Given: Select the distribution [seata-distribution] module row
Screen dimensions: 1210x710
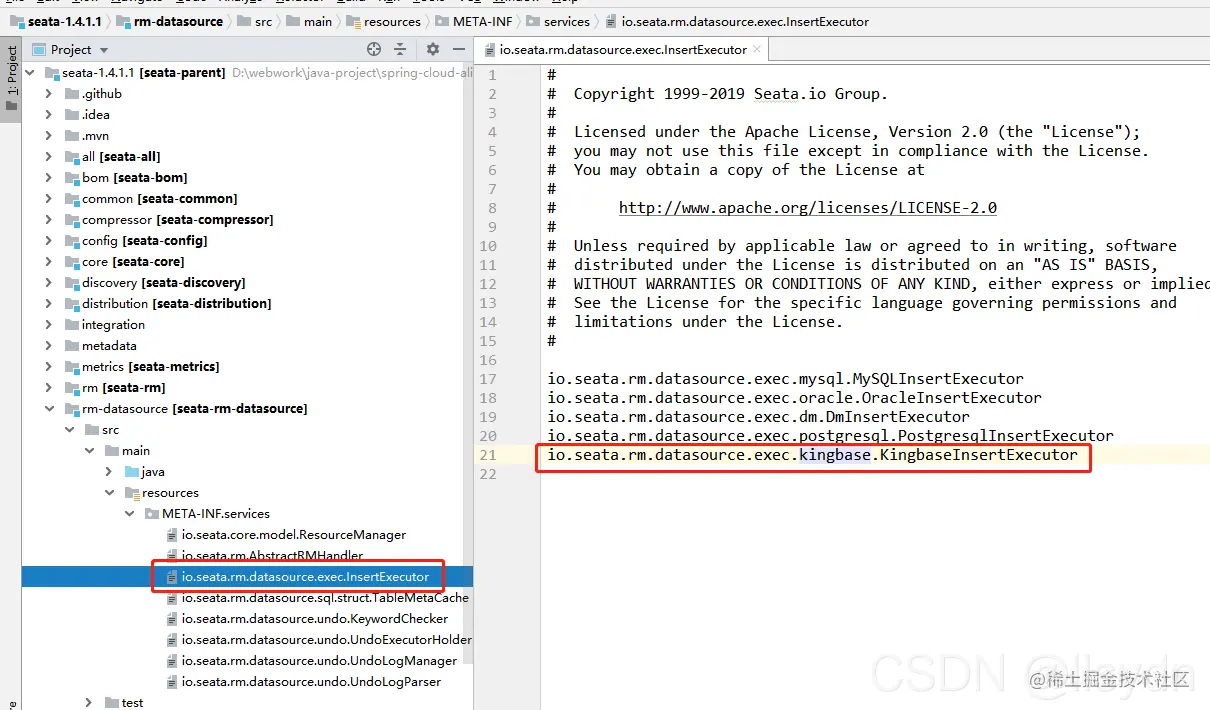Looking at the screenshot, I should 247,304.
